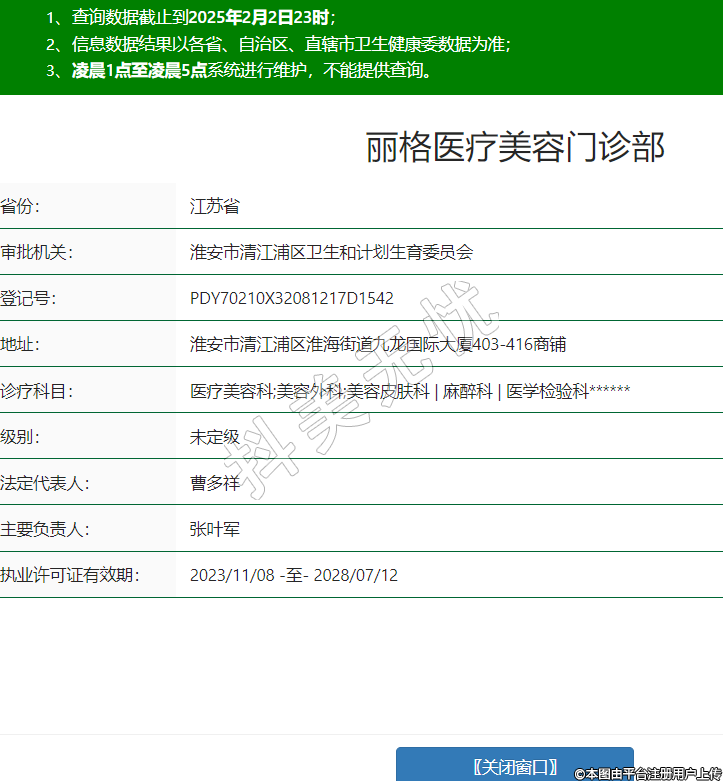Click registration number PDY70210X32081217D1542
The height and width of the screenshot is (781, 723).
coord(292,298)
